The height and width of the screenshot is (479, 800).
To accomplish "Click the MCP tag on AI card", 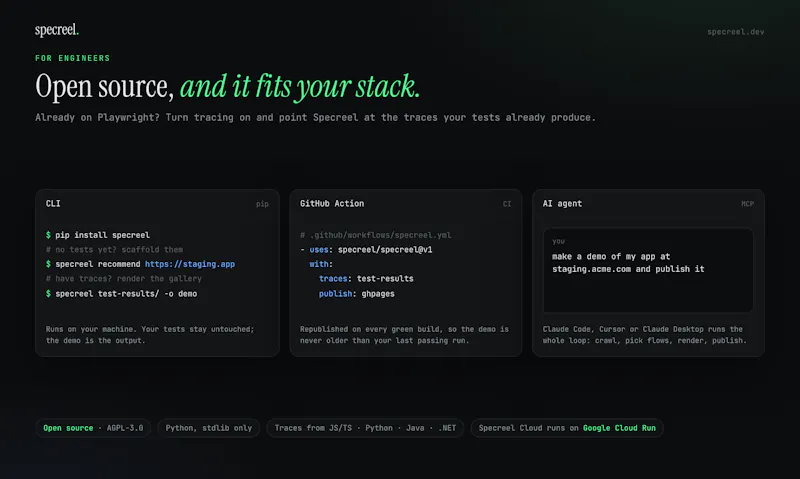I will tap(747, 204).
